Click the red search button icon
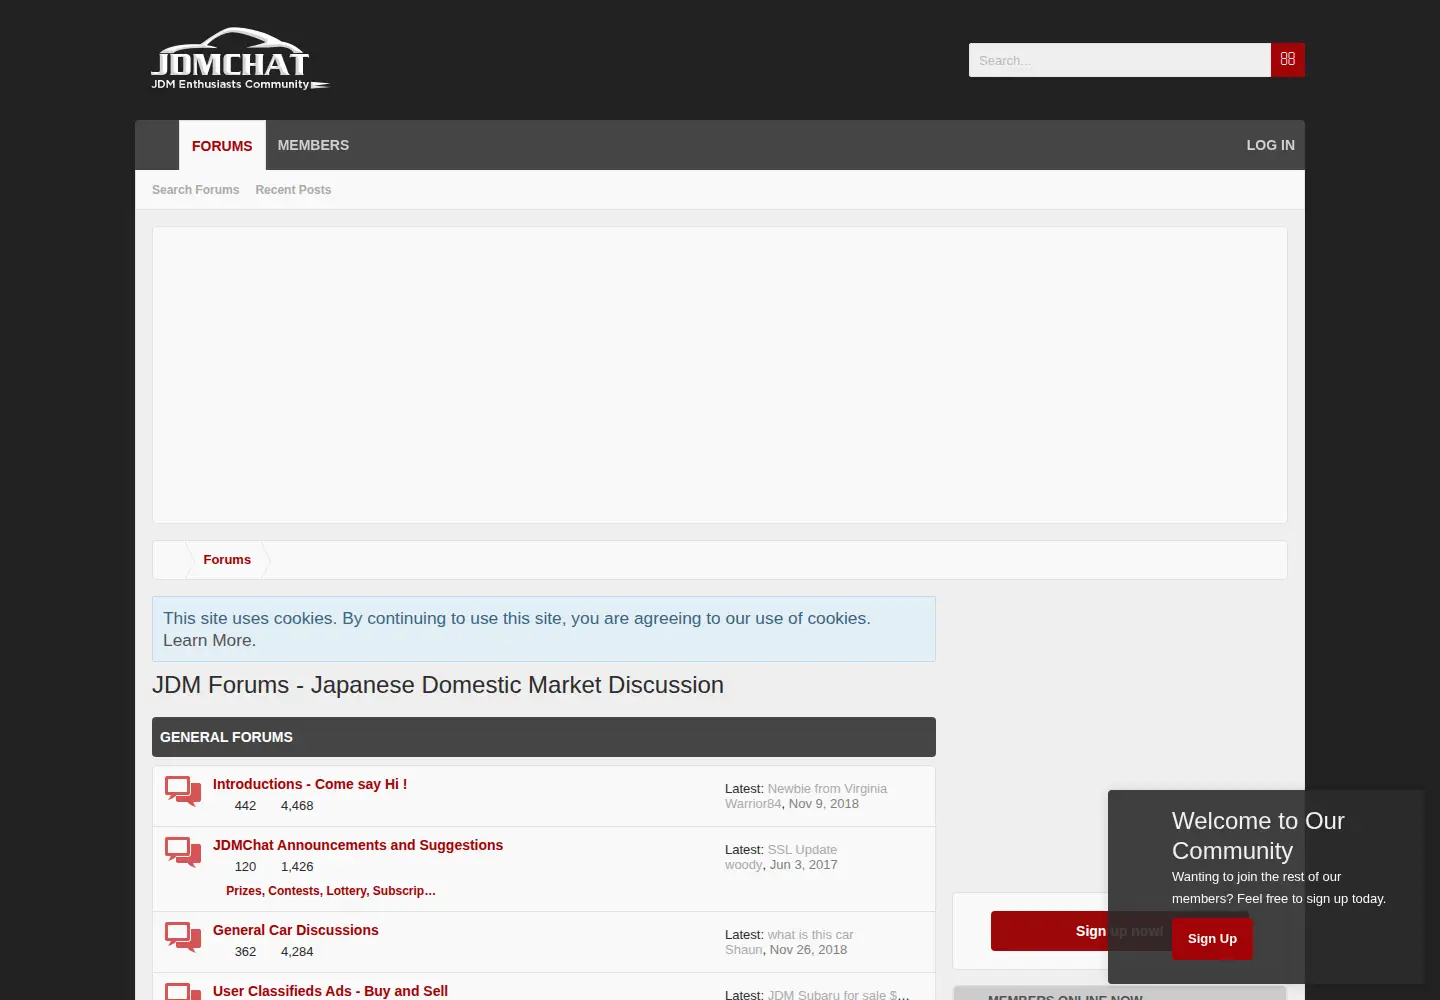The width and height of the screenshot is (1440, 1000). pyautogui.click(x=1288, y=60)
